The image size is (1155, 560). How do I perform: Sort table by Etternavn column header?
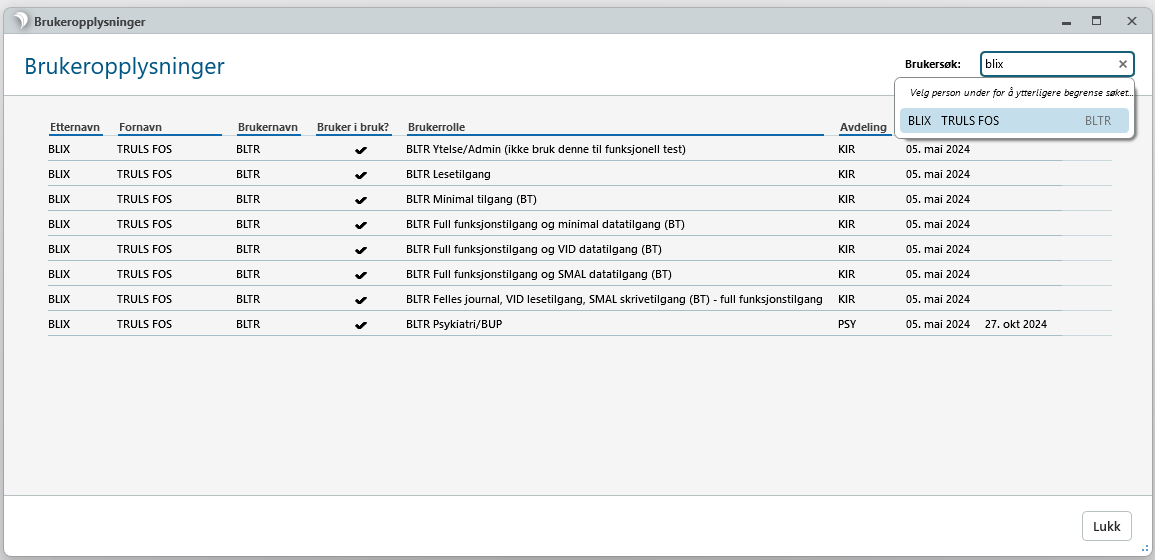(x=74, y=127)
